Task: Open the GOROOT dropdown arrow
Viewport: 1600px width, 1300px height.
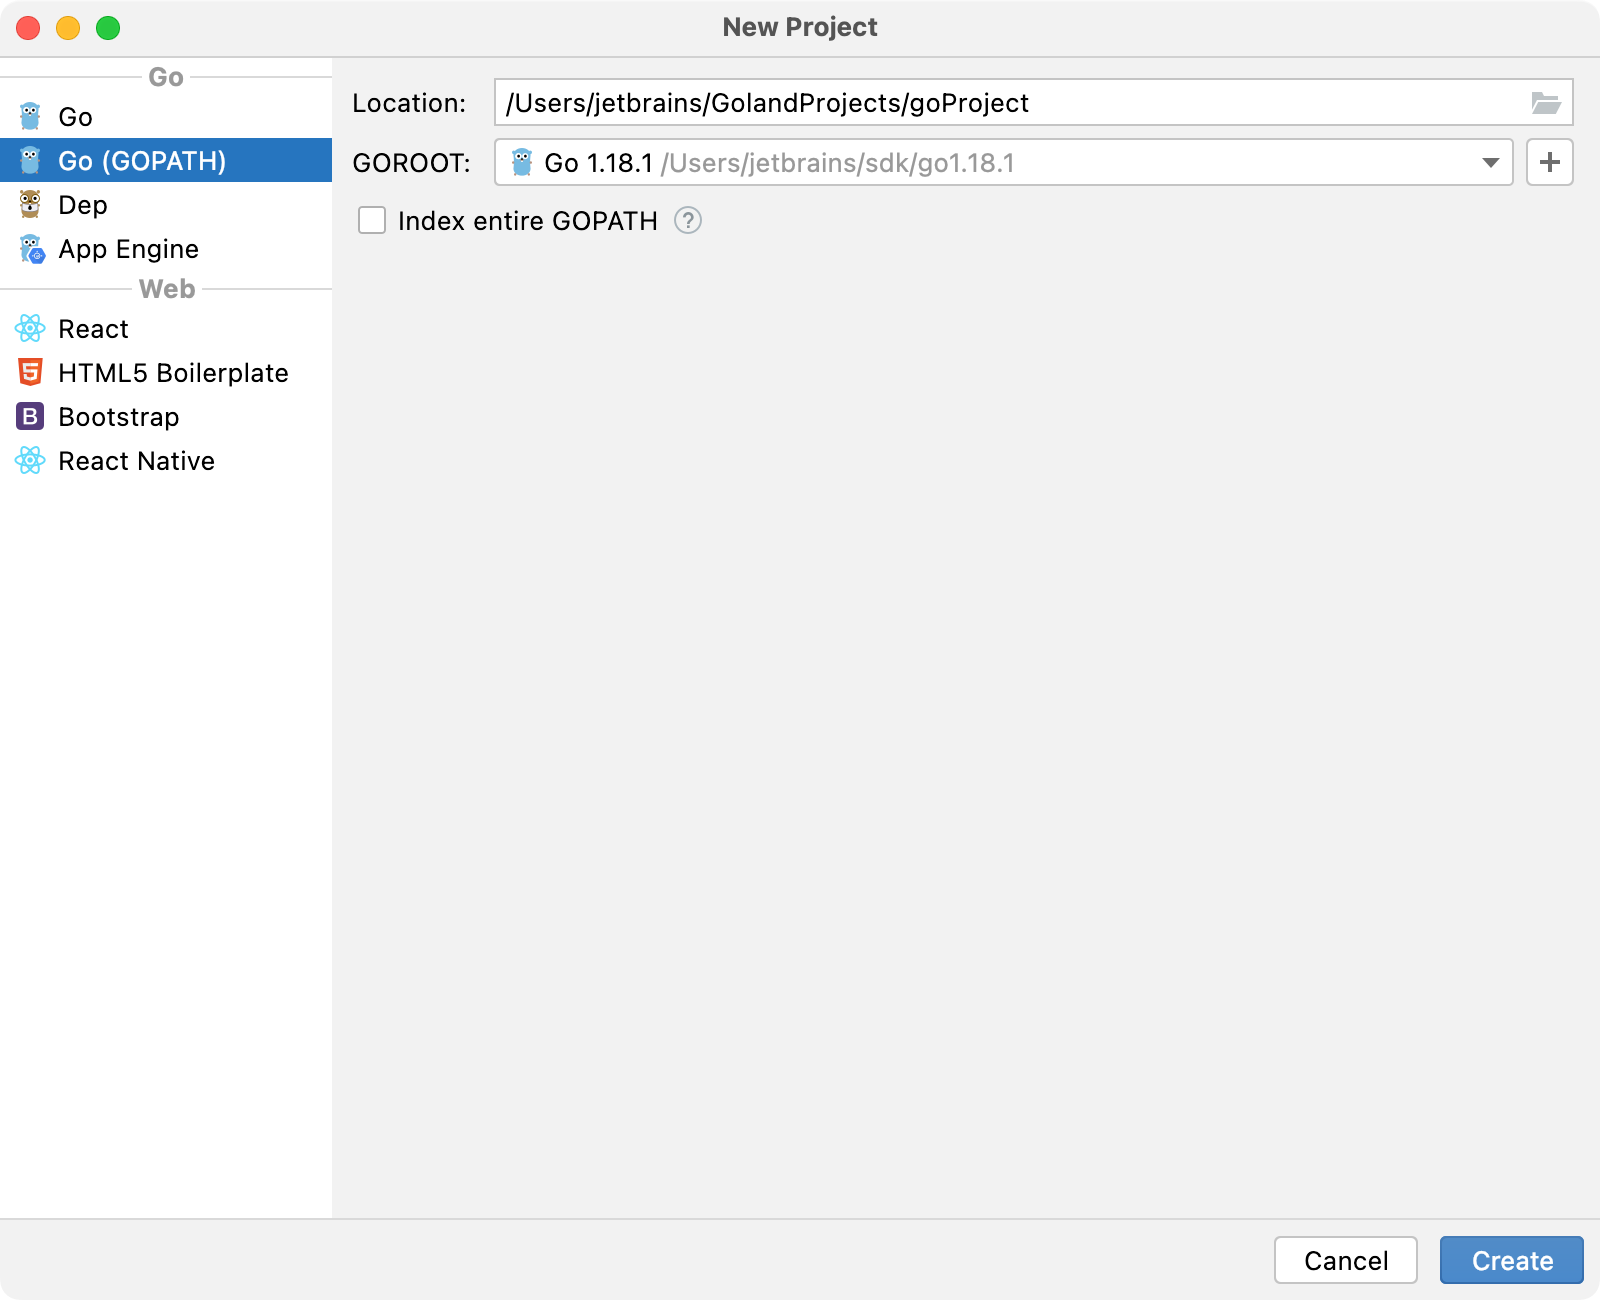Action: pos(1490,162)
